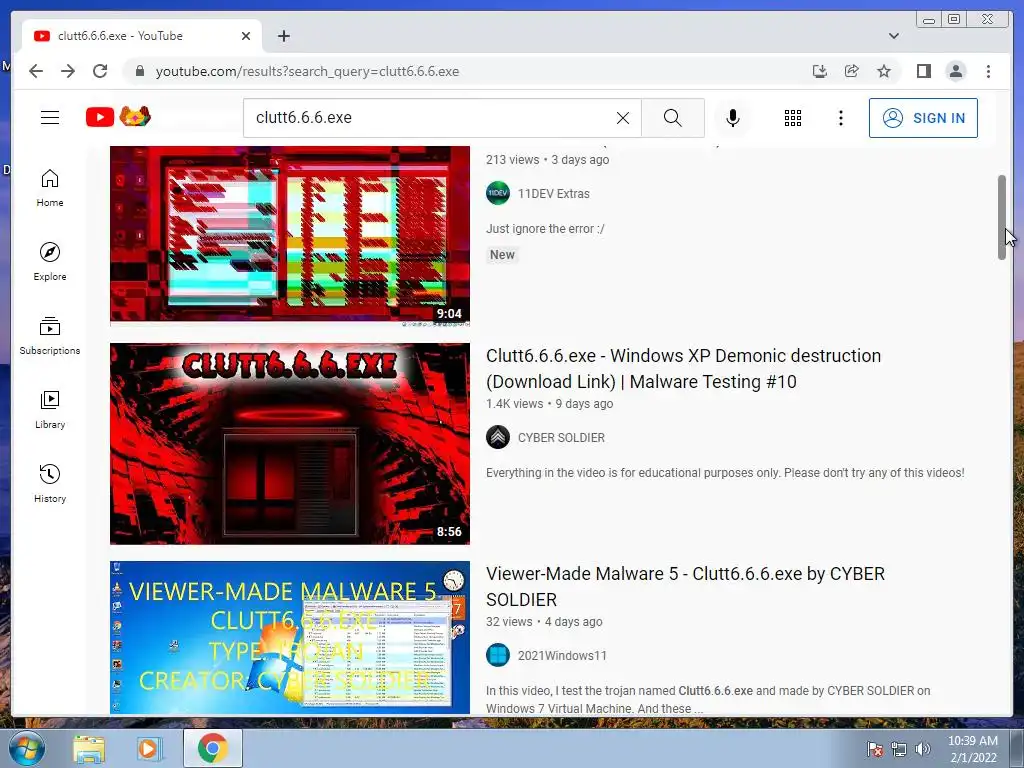Image resolution: width=1024 pixels, height=768 pixels.
Task: Open the 11DEV Extras channel avatar
Action: [498, 193]
